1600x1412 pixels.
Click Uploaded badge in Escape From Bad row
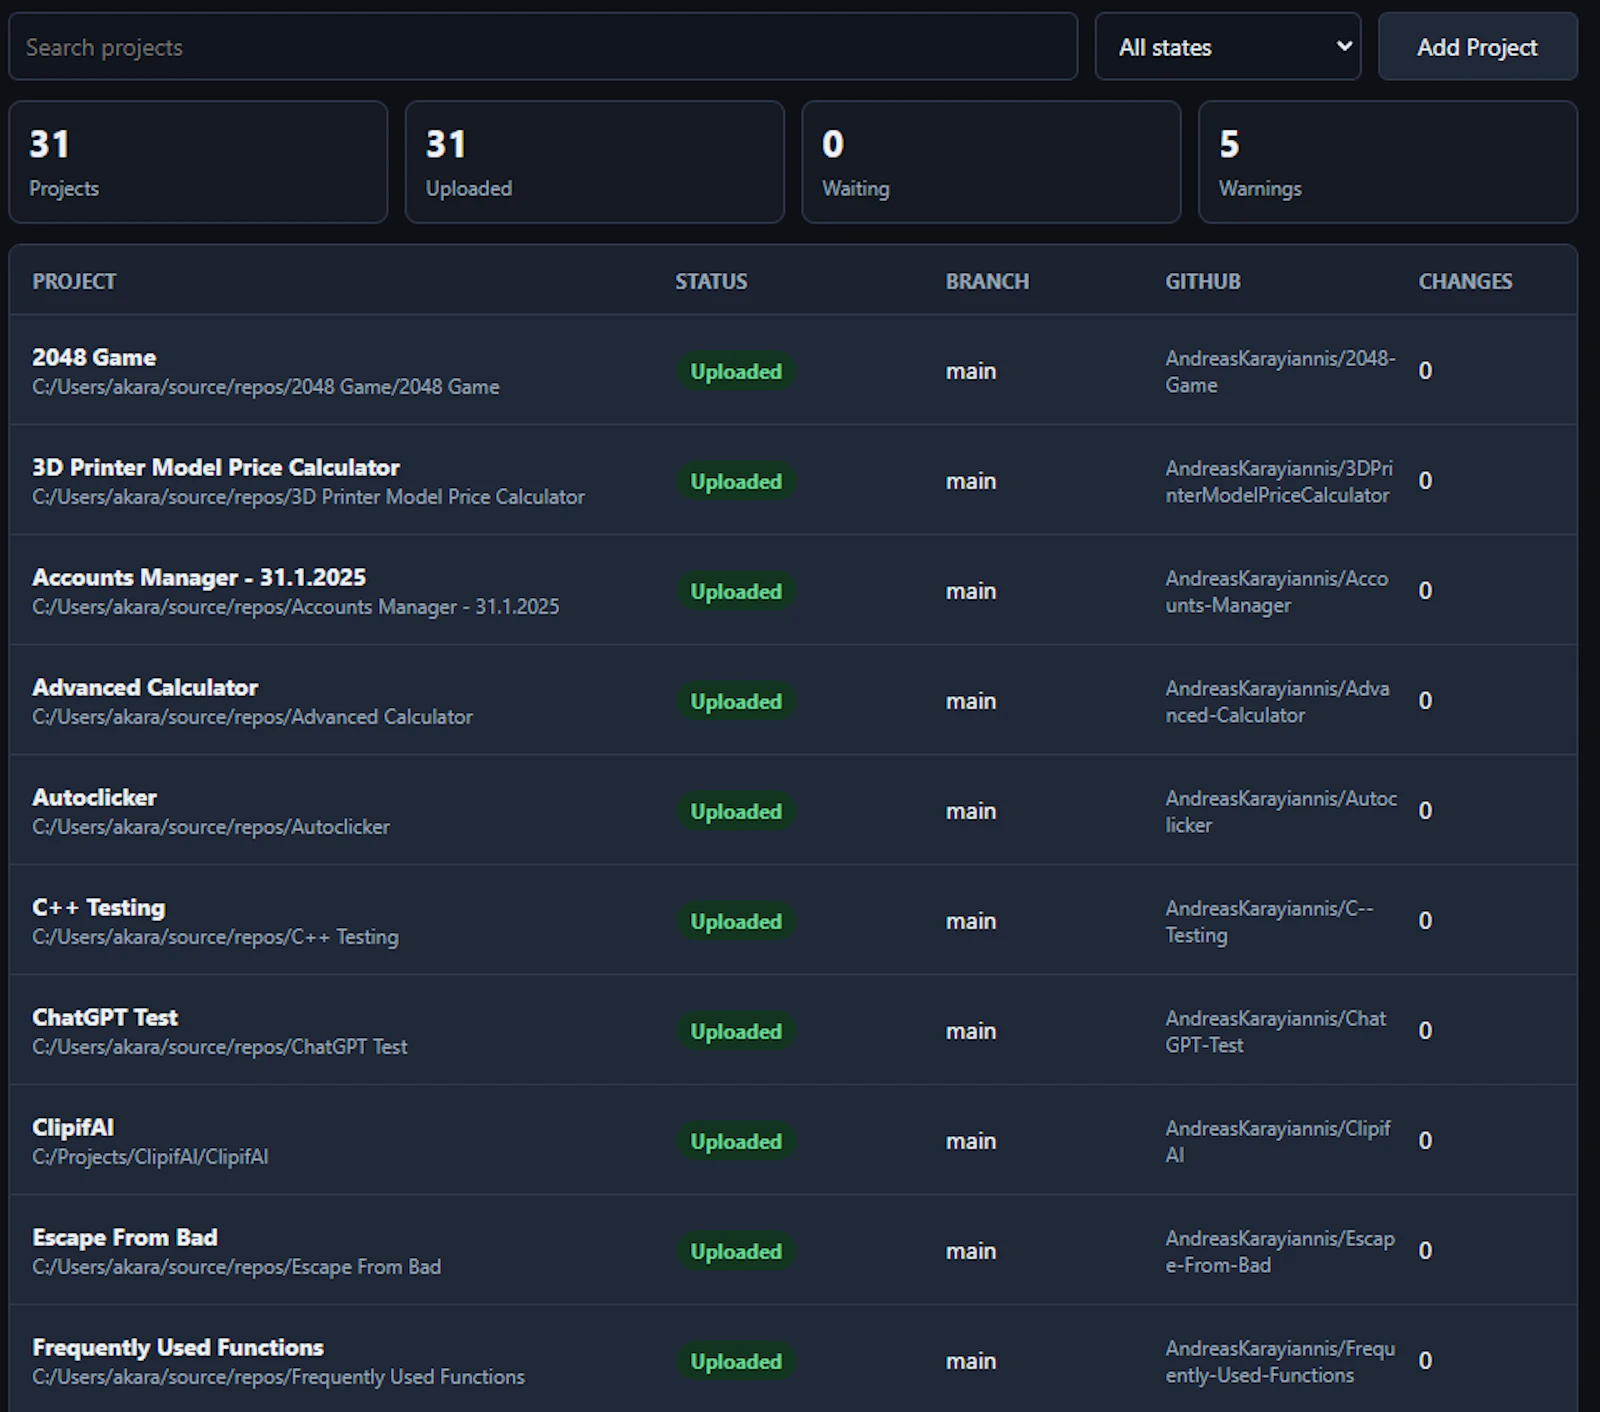pos(736,1252)
